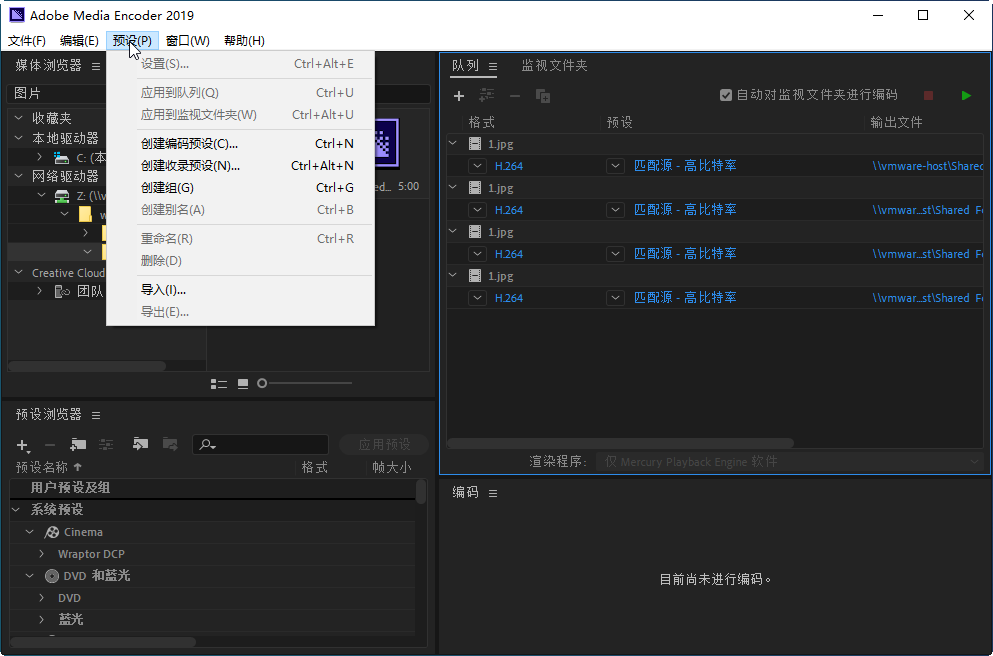Switch Media Browser to thumbnail view

pyautogui.click(x=243, y=384)
